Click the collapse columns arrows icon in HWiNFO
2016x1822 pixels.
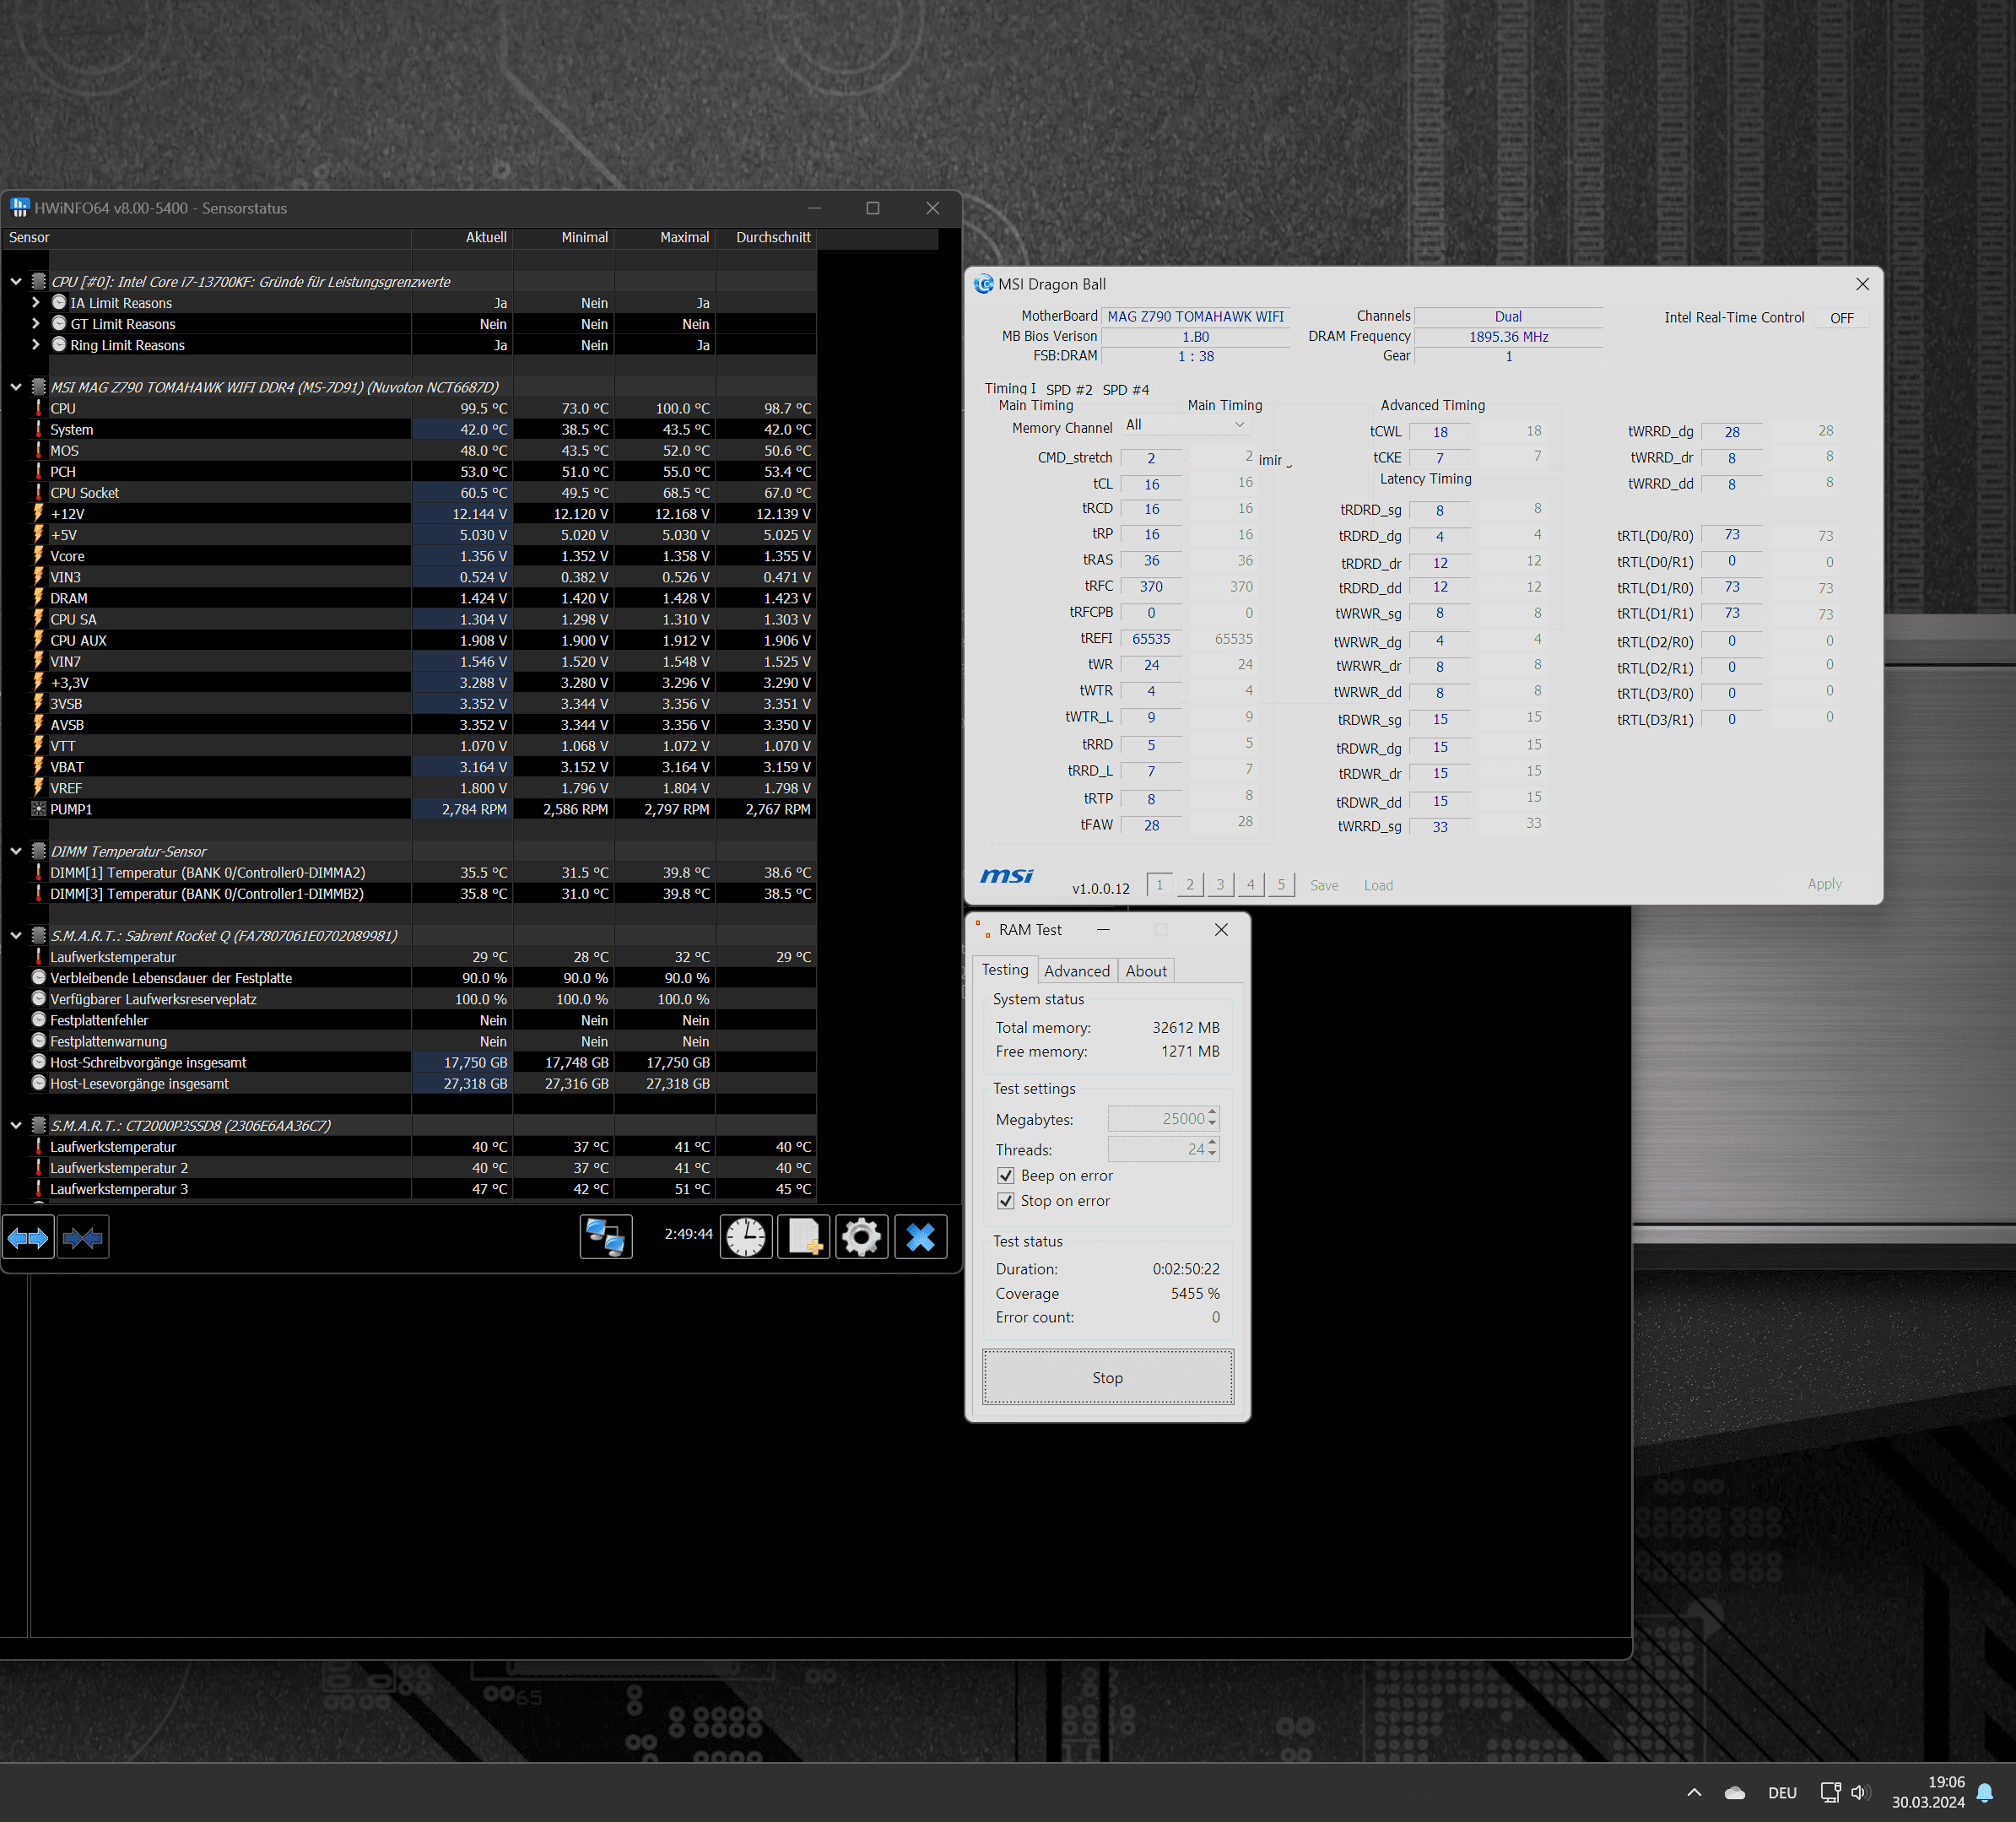tap(83, 1238)
